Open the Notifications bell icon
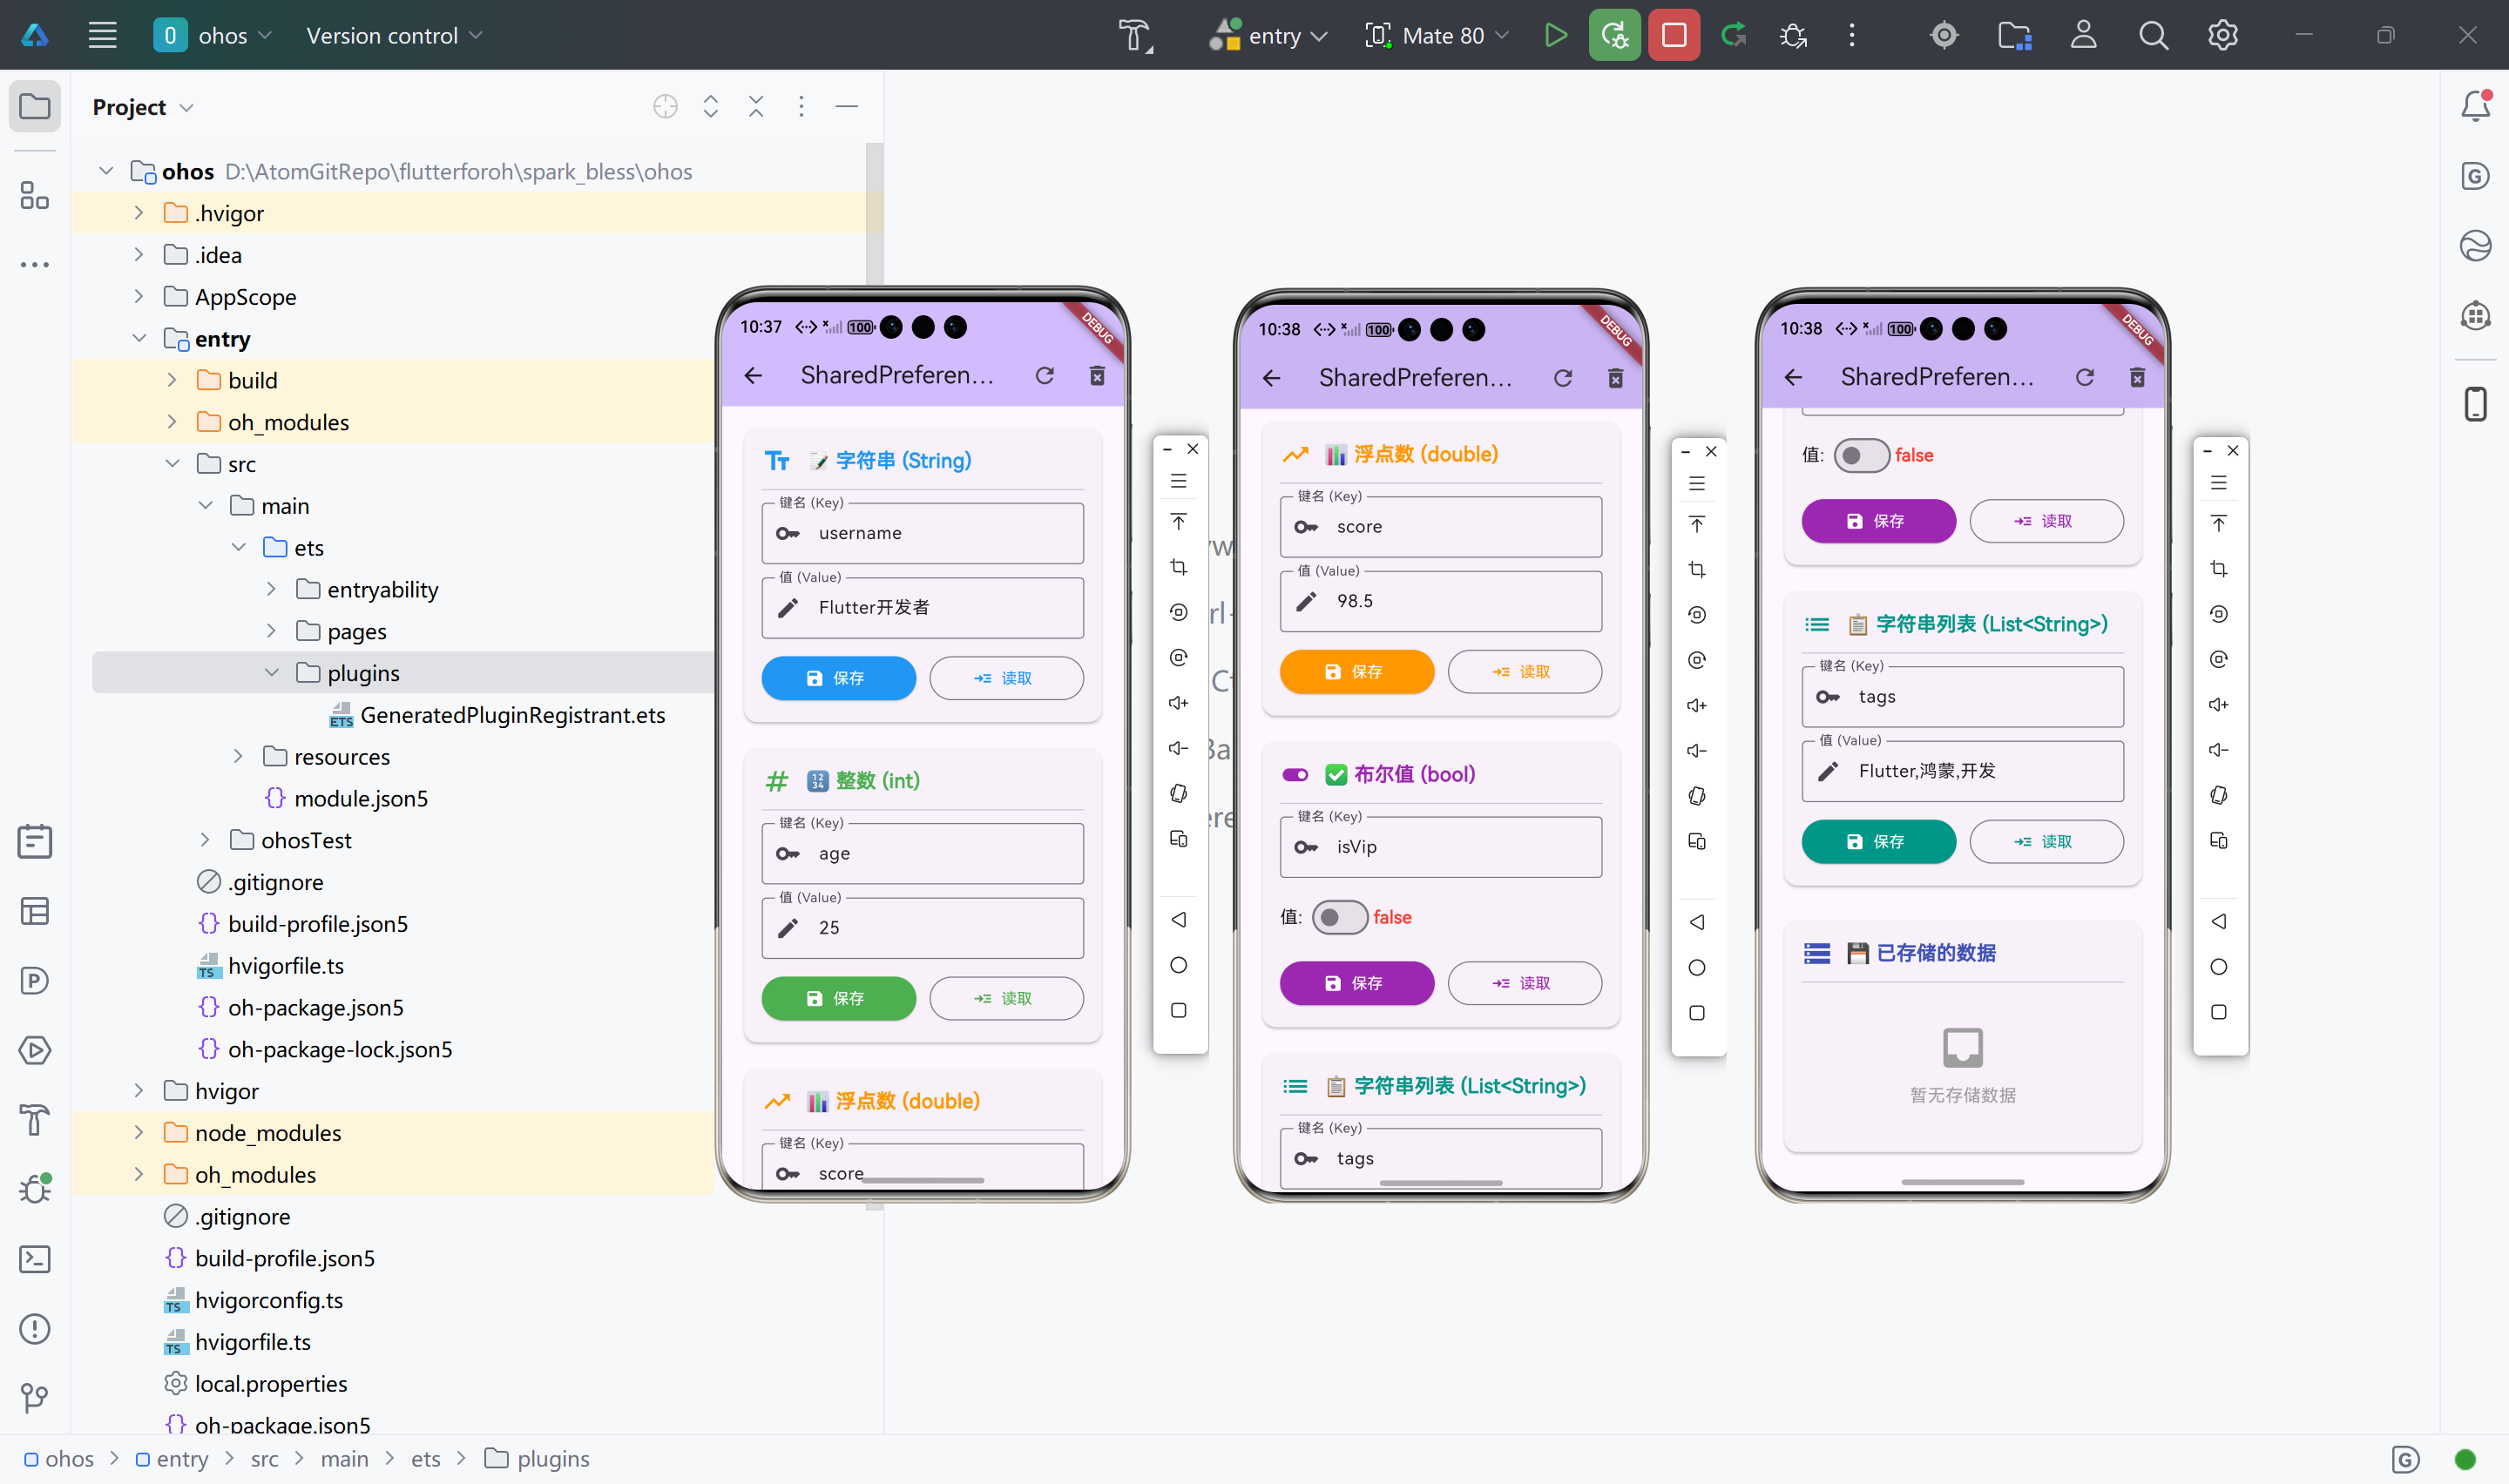Screen dimensions: 2509x1484 [2475, 106]
